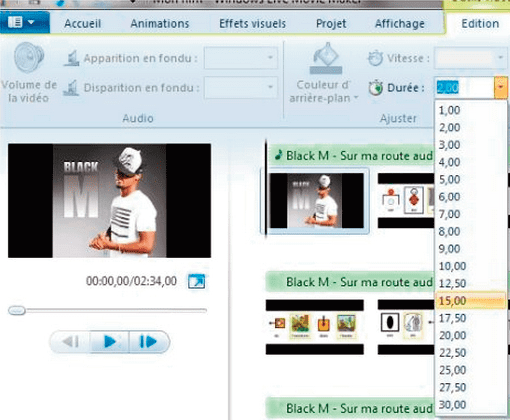Choose 22,50 in the duration list
Image resolution: width=510 pixels, height=420 pixels.
point(471,353)
